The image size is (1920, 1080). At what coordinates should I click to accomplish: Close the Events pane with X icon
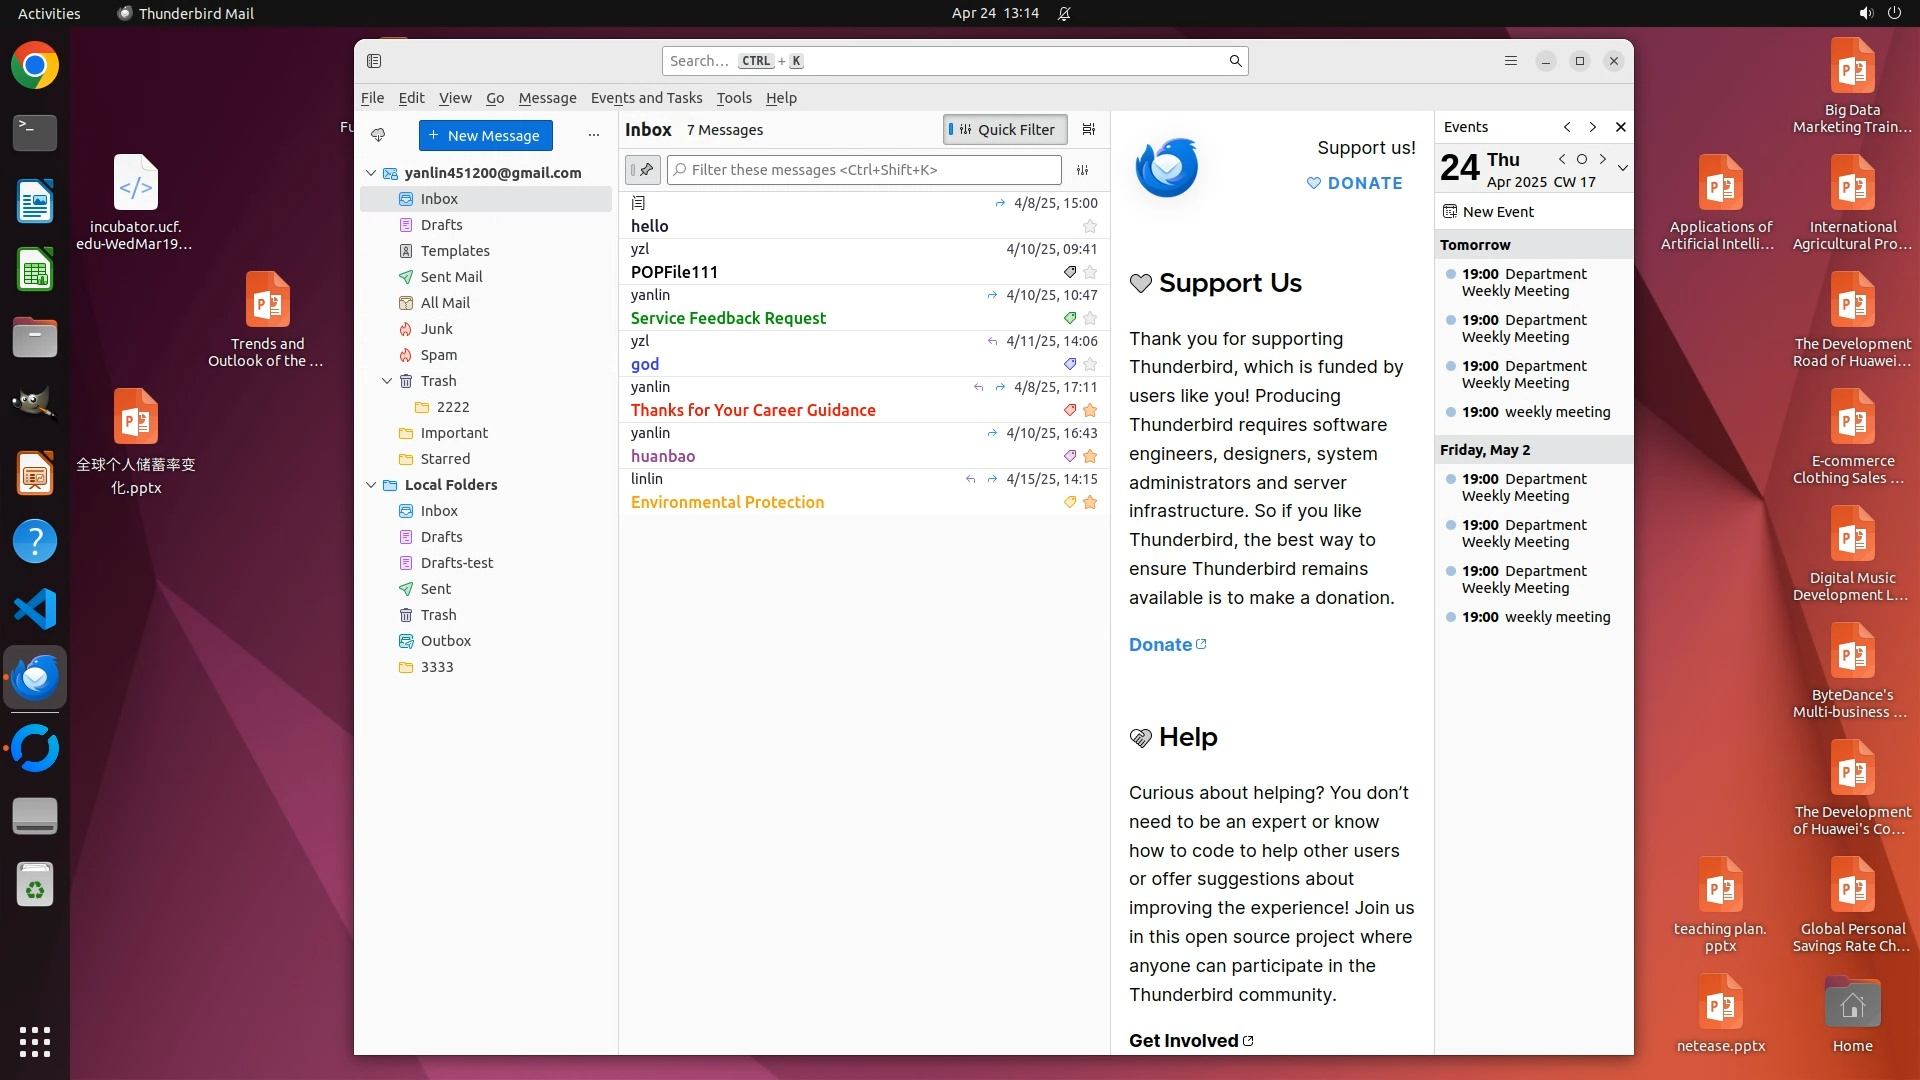pos(1621,127)
